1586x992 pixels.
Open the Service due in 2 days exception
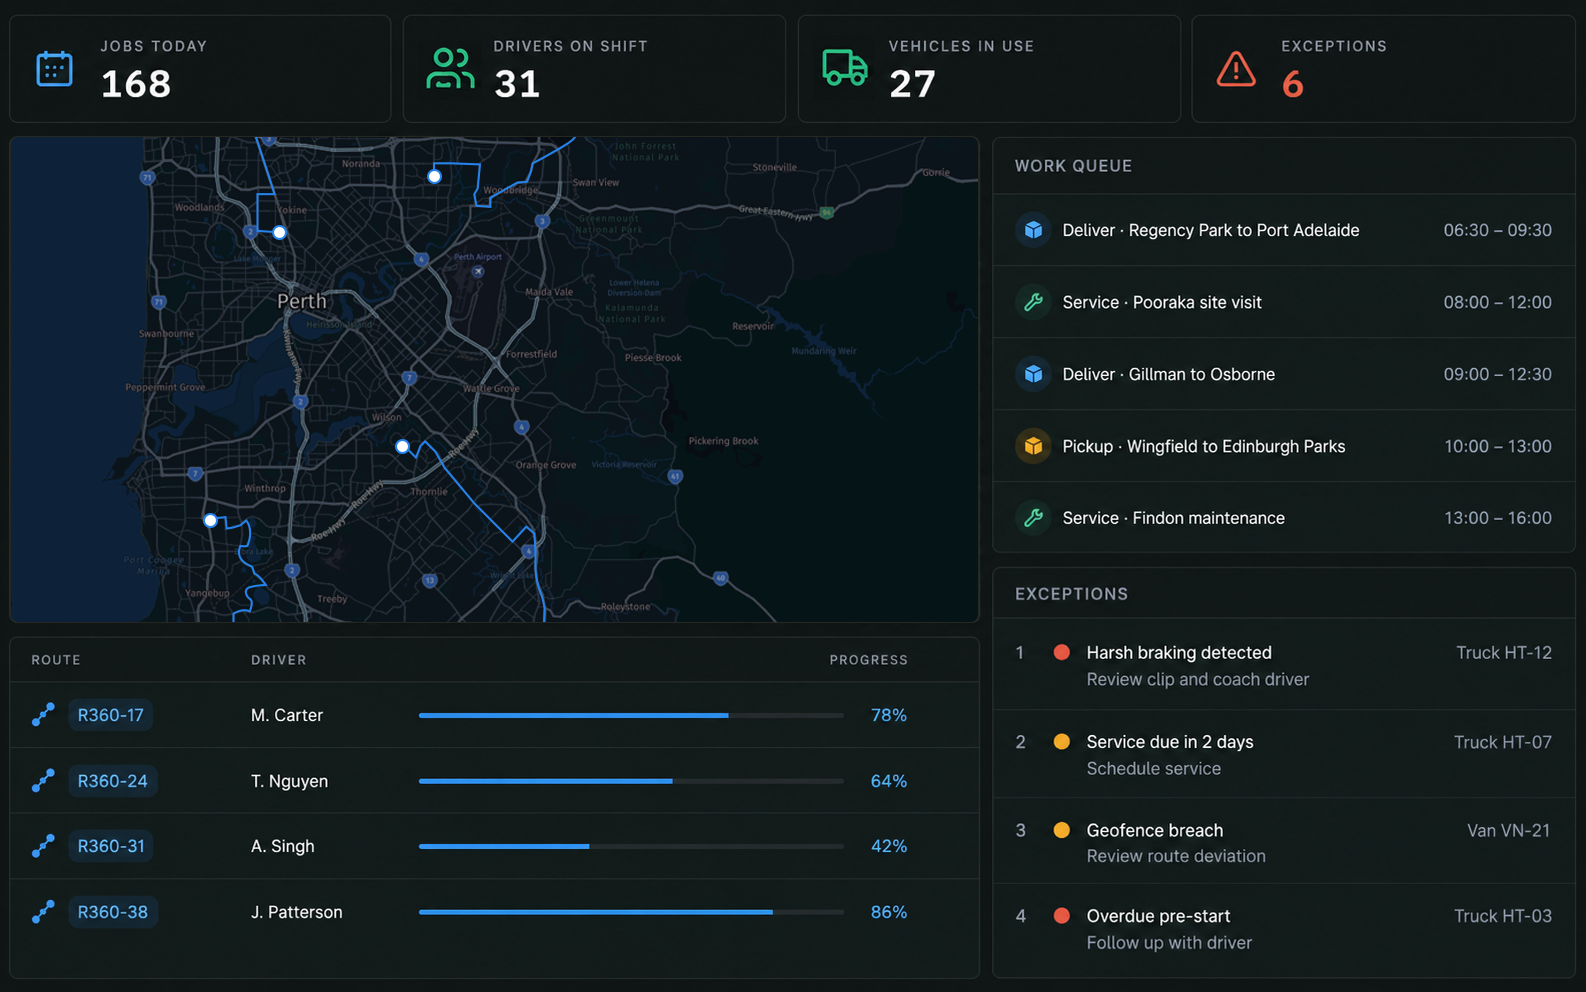[x=1284, y=754]
